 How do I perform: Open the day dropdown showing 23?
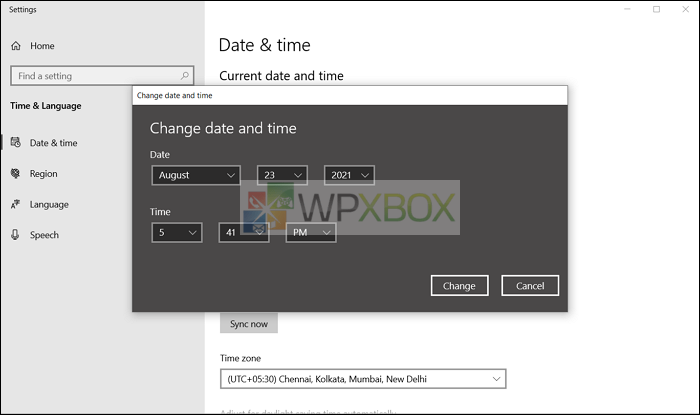pos(282,175)
